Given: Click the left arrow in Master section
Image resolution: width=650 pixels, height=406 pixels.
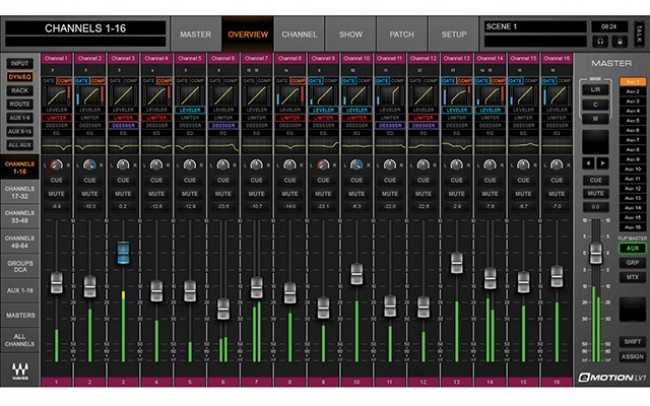Looking at the screenshot, I should 588,162.
